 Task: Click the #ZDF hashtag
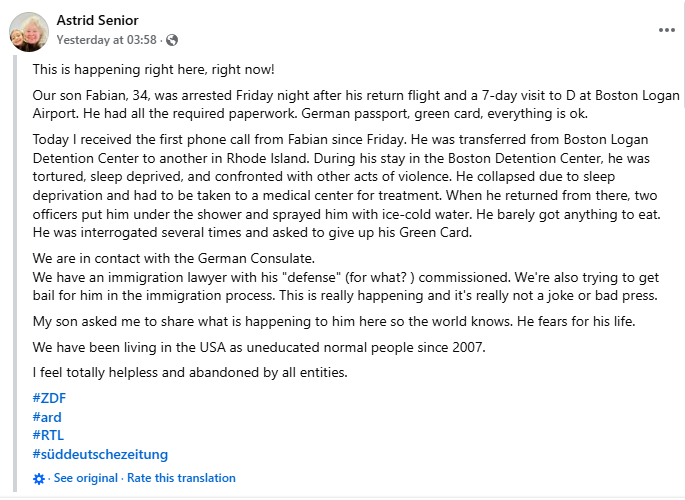pos(49,398)
